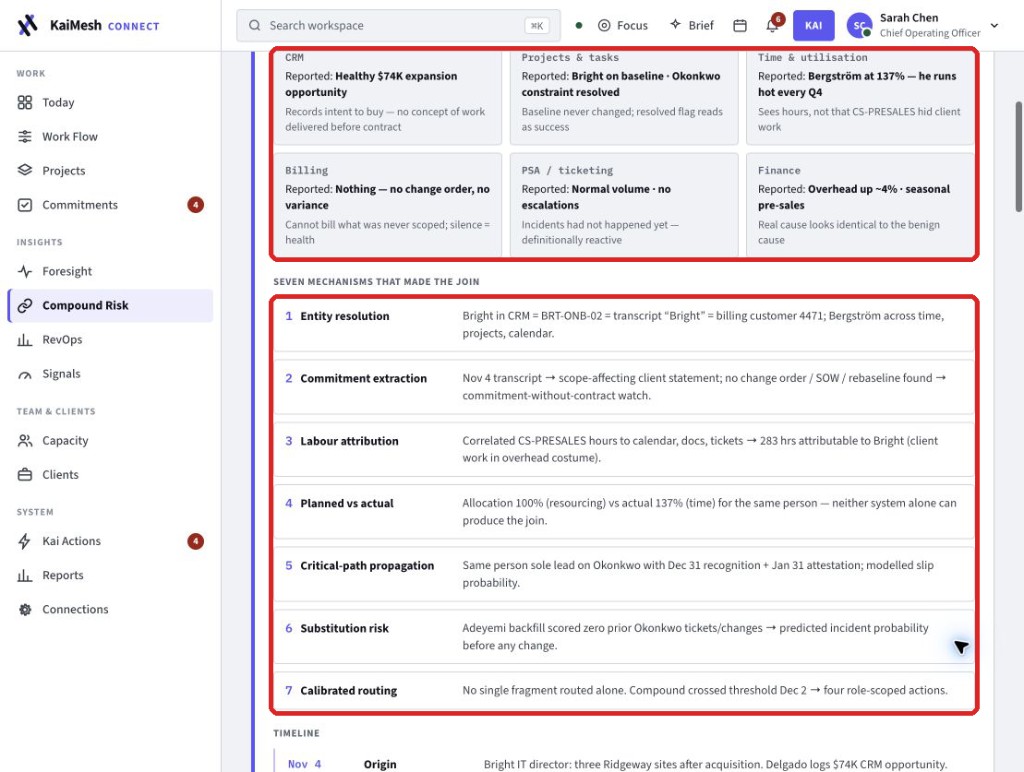
Task: Open the Kai Actions menu item
Action: [110, 541]
